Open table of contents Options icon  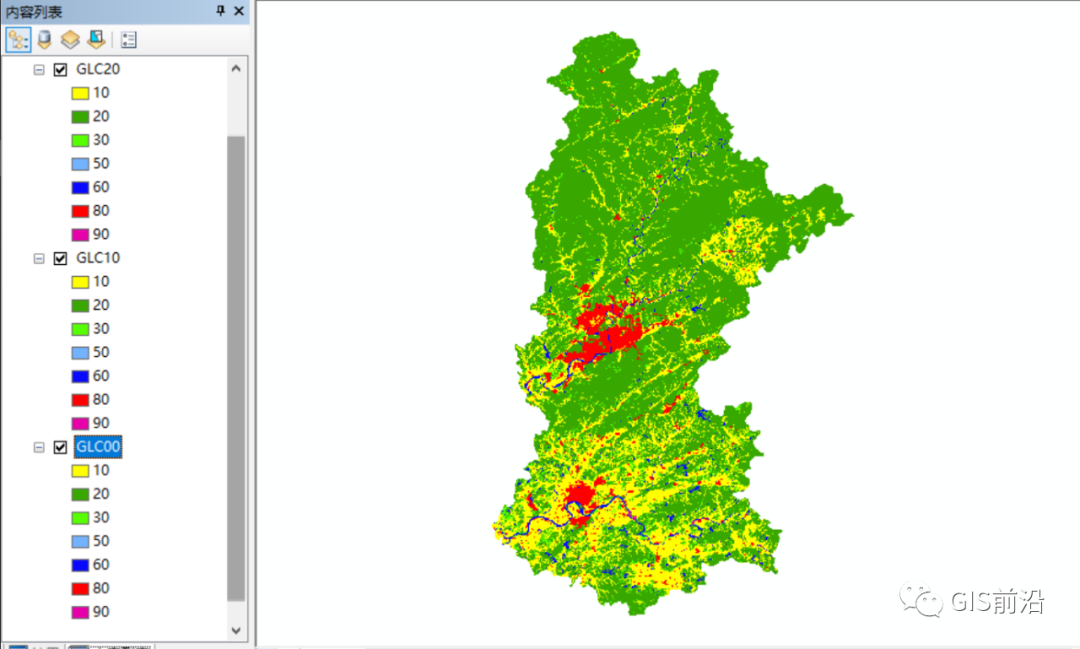129,40
